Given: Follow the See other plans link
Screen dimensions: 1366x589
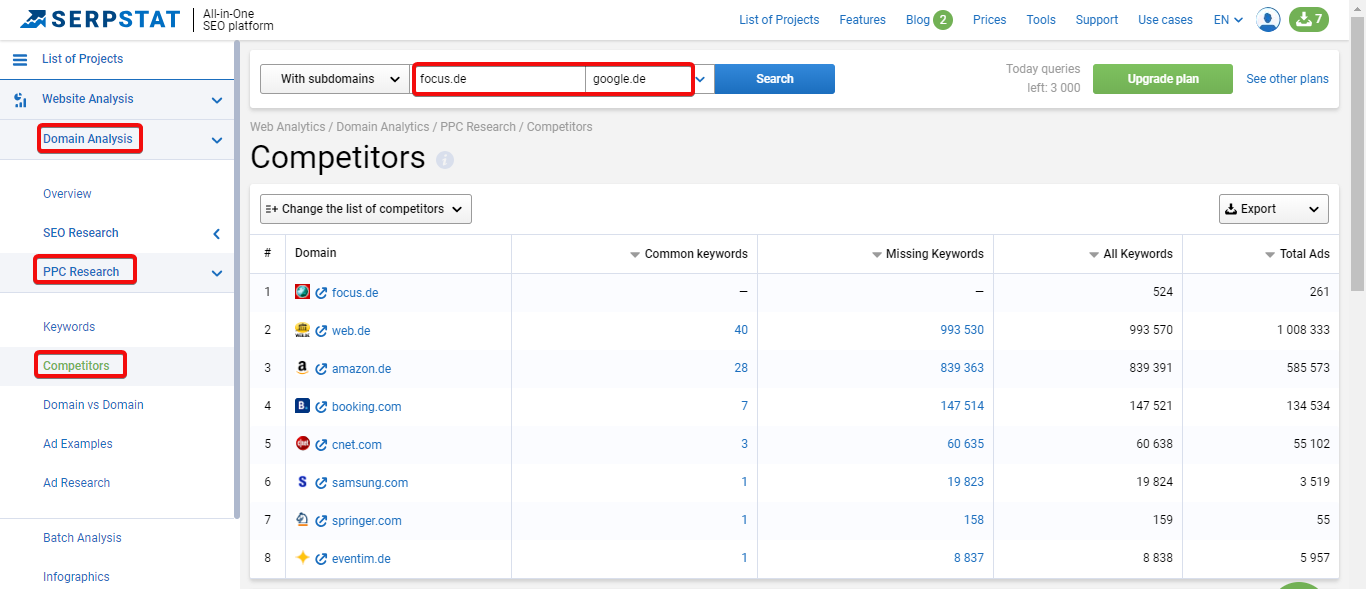Looking at the screenshot, I should point(1287,79).
